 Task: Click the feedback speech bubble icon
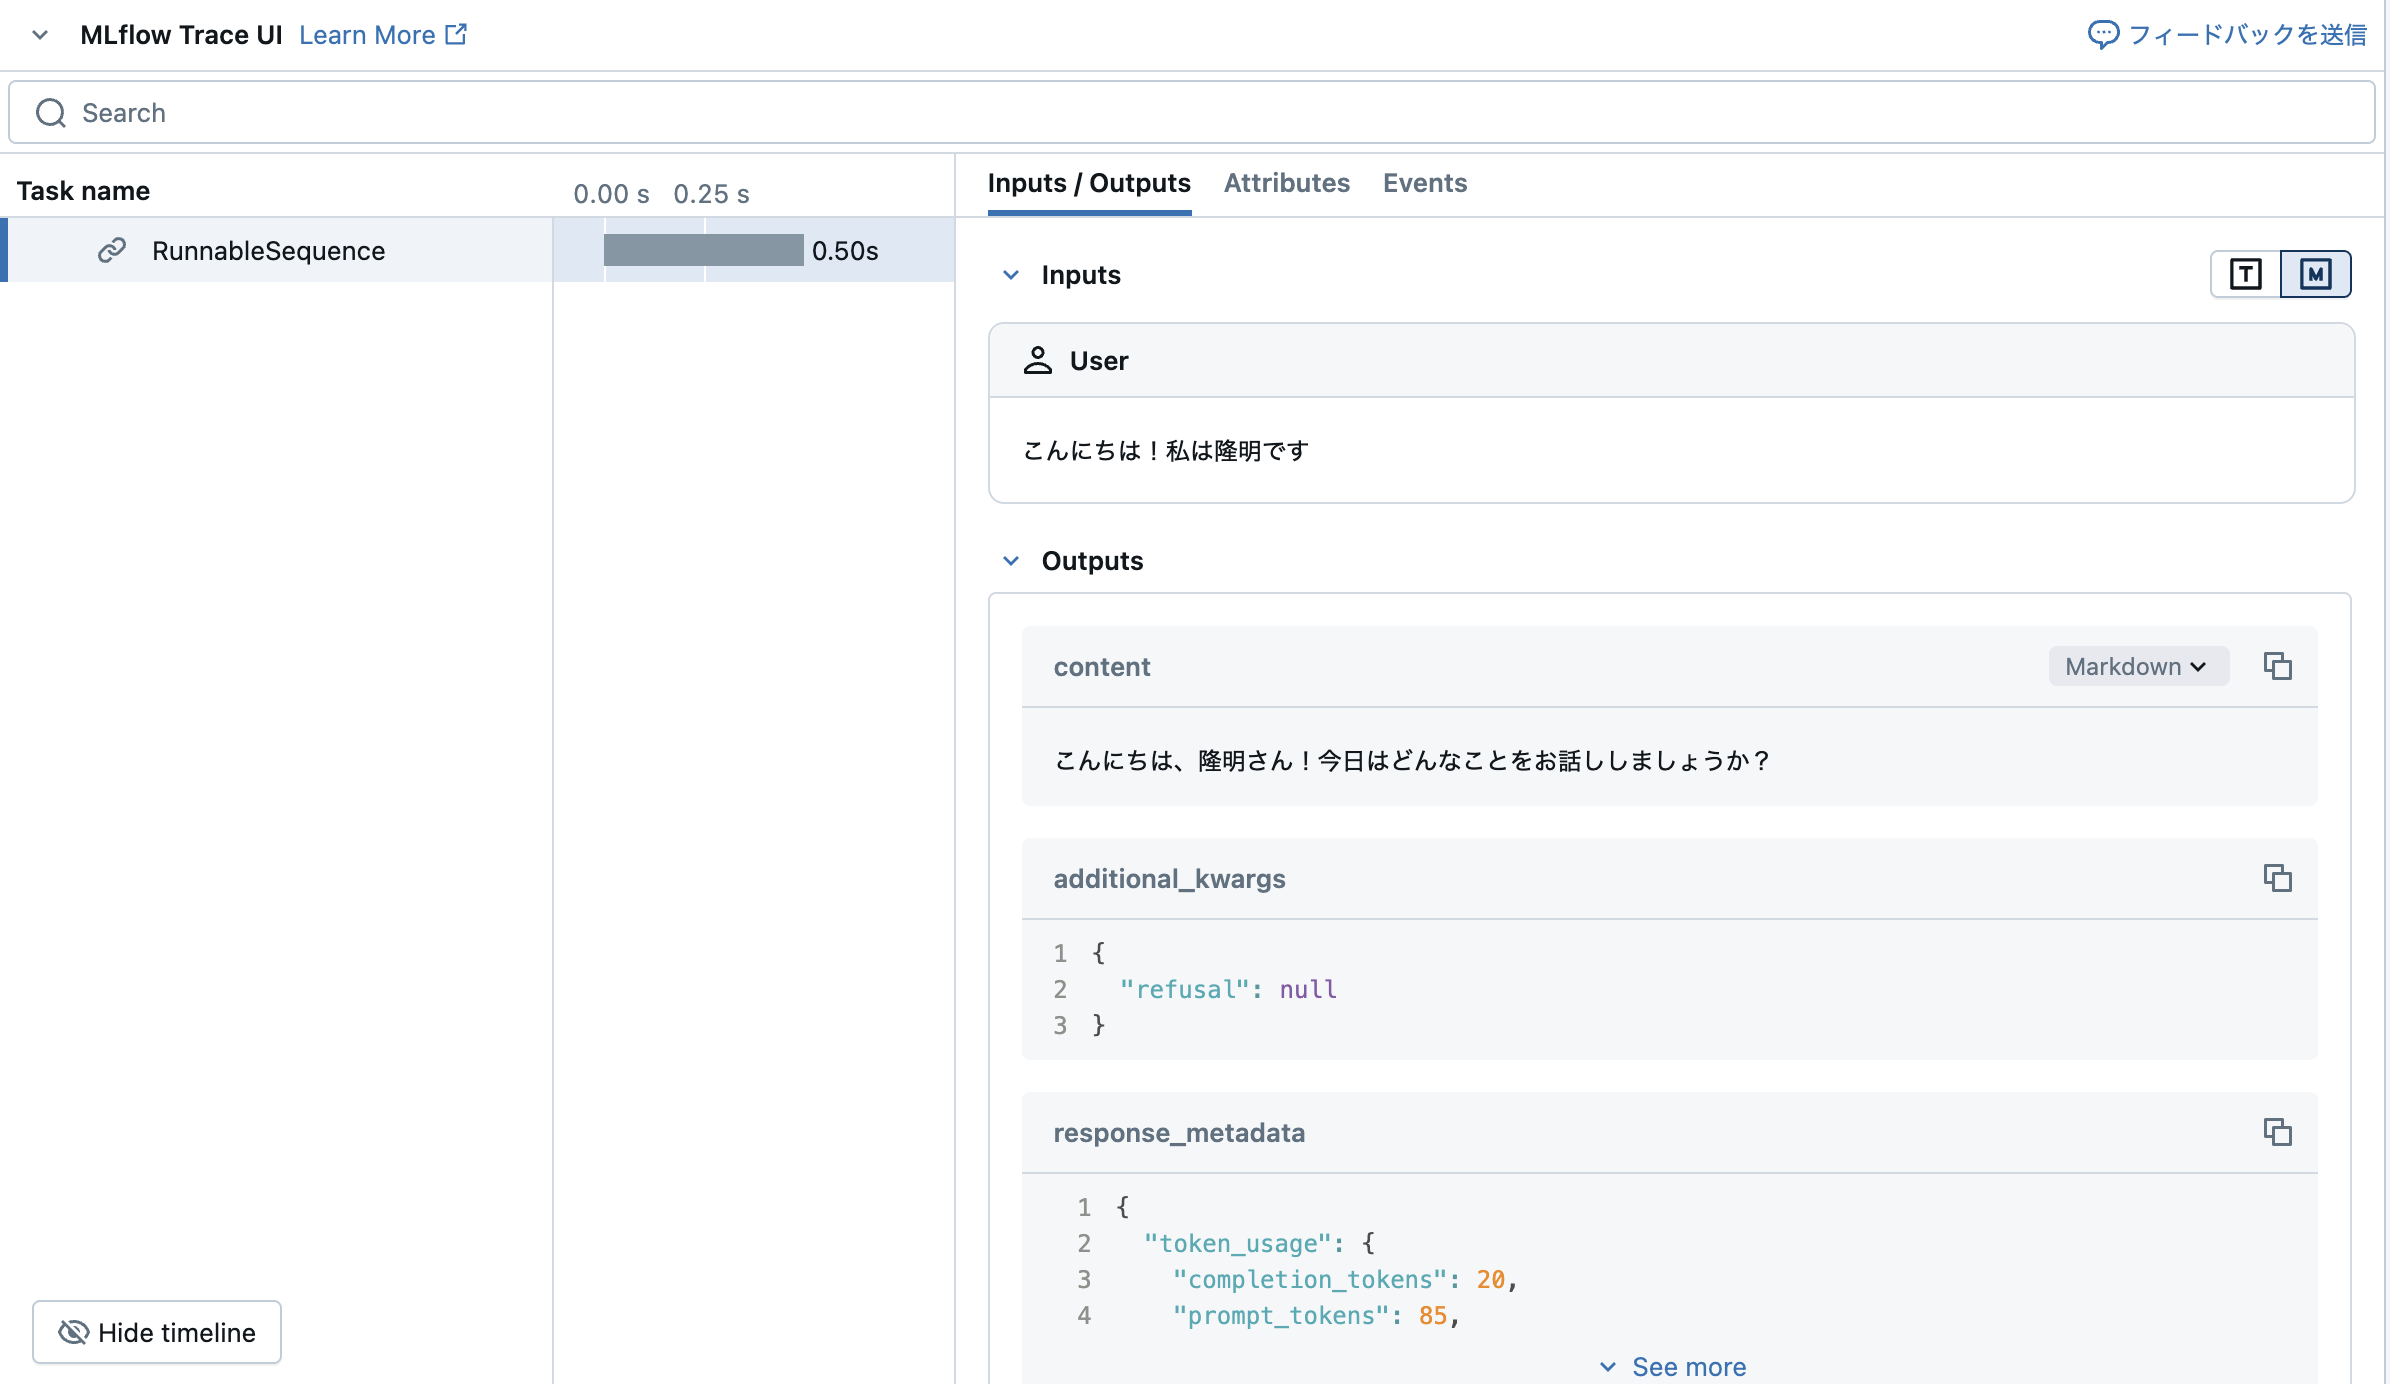tap(2104, 35)
